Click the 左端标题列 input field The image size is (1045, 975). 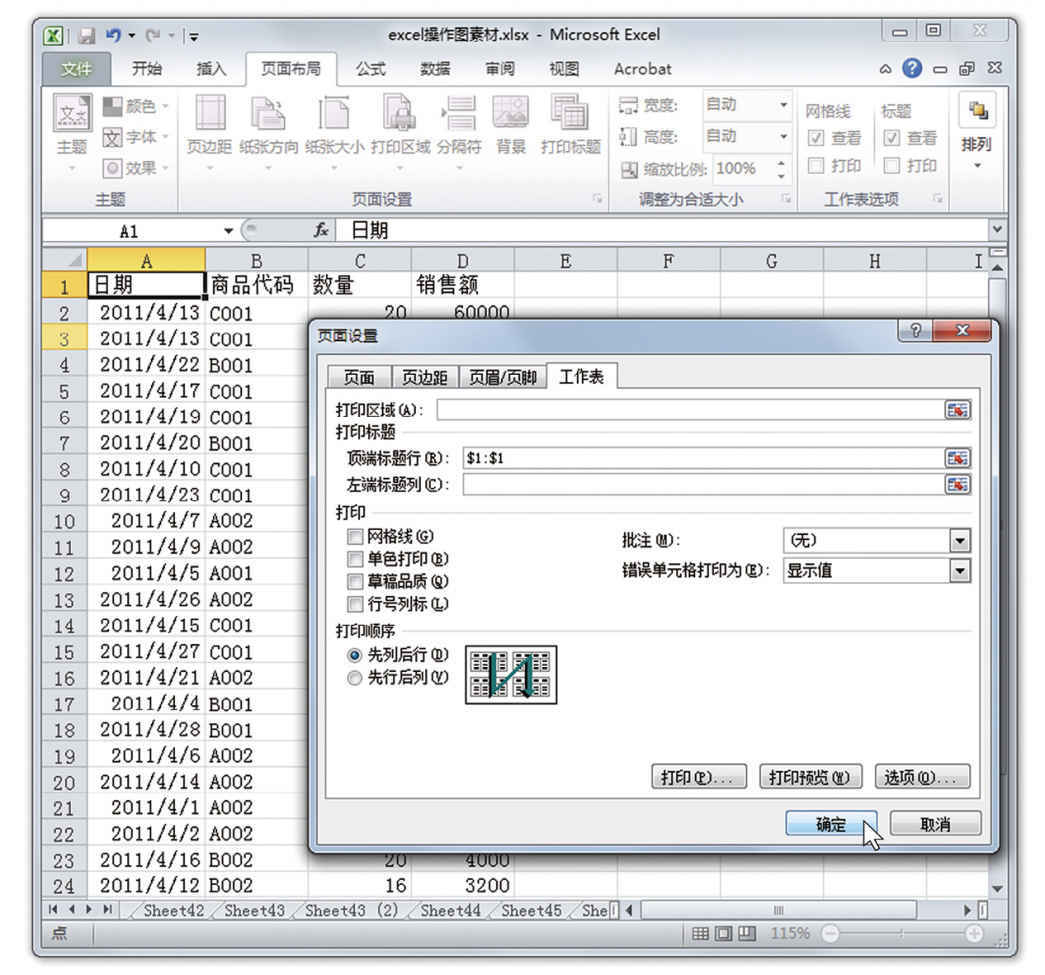click(702, 485)
